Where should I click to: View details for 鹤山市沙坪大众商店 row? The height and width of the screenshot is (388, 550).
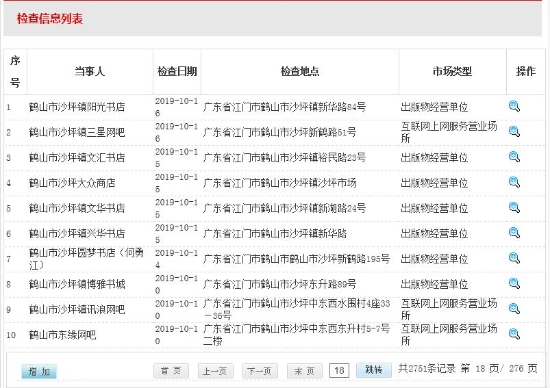(514, 182)
